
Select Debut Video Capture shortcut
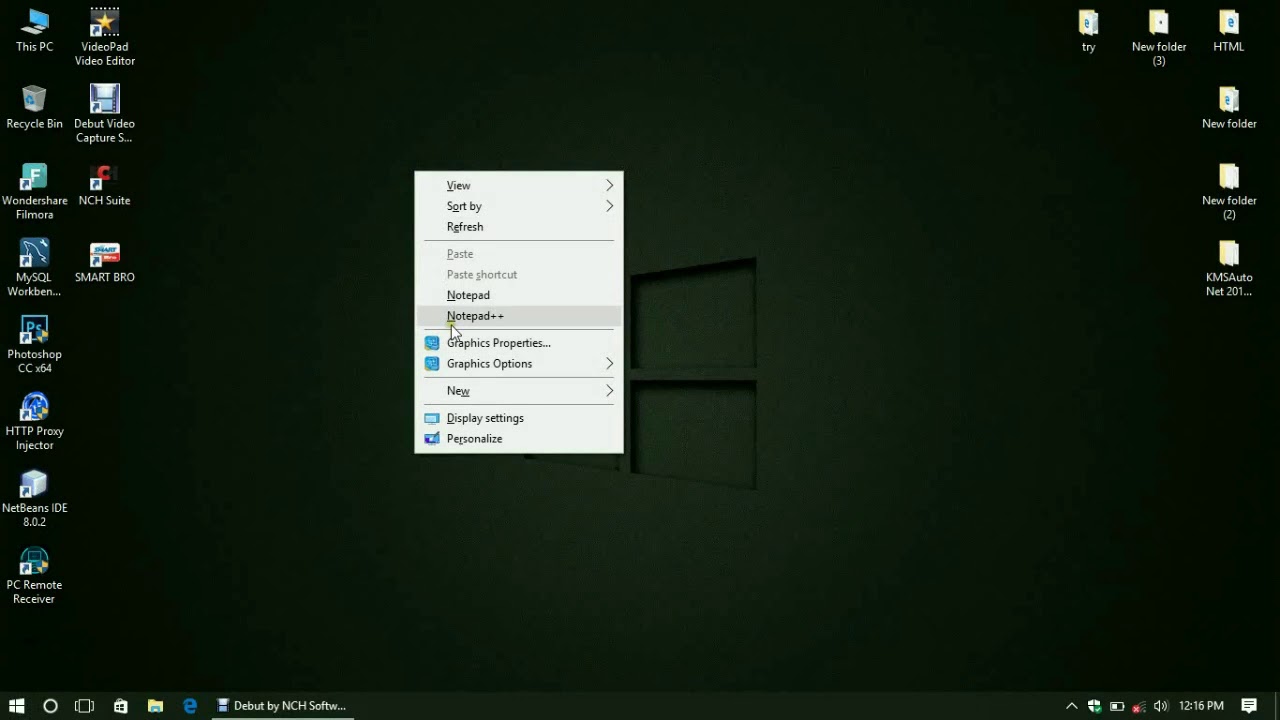pos(105,114)
